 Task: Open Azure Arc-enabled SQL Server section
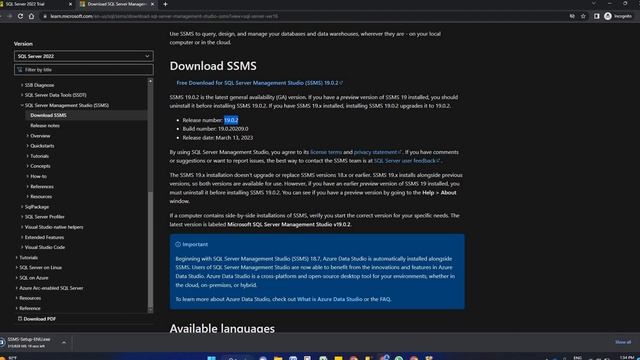pos(51,288)
